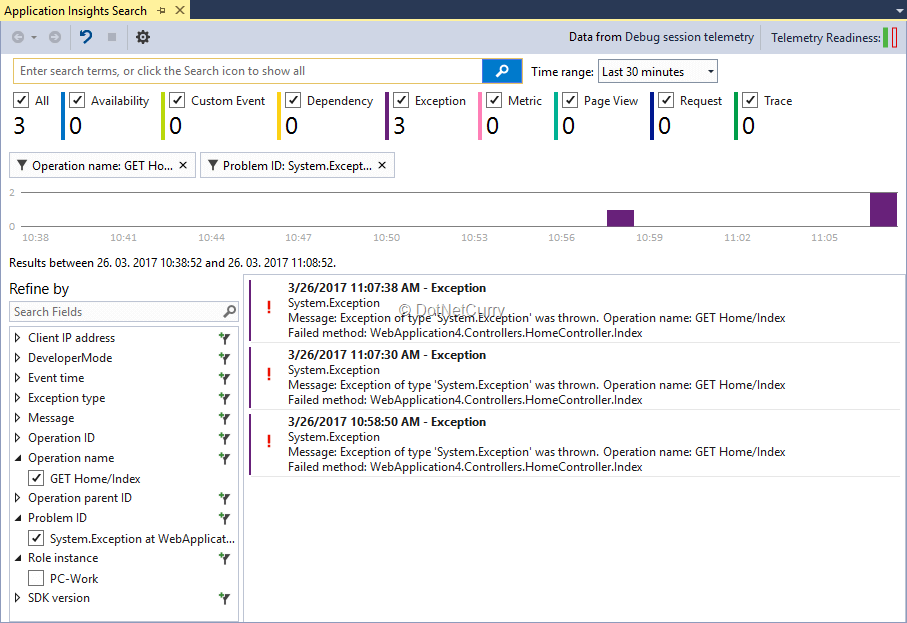907x623 pixels.
Task: Expand the SDK version node
Action: click(x=17, y=598)
